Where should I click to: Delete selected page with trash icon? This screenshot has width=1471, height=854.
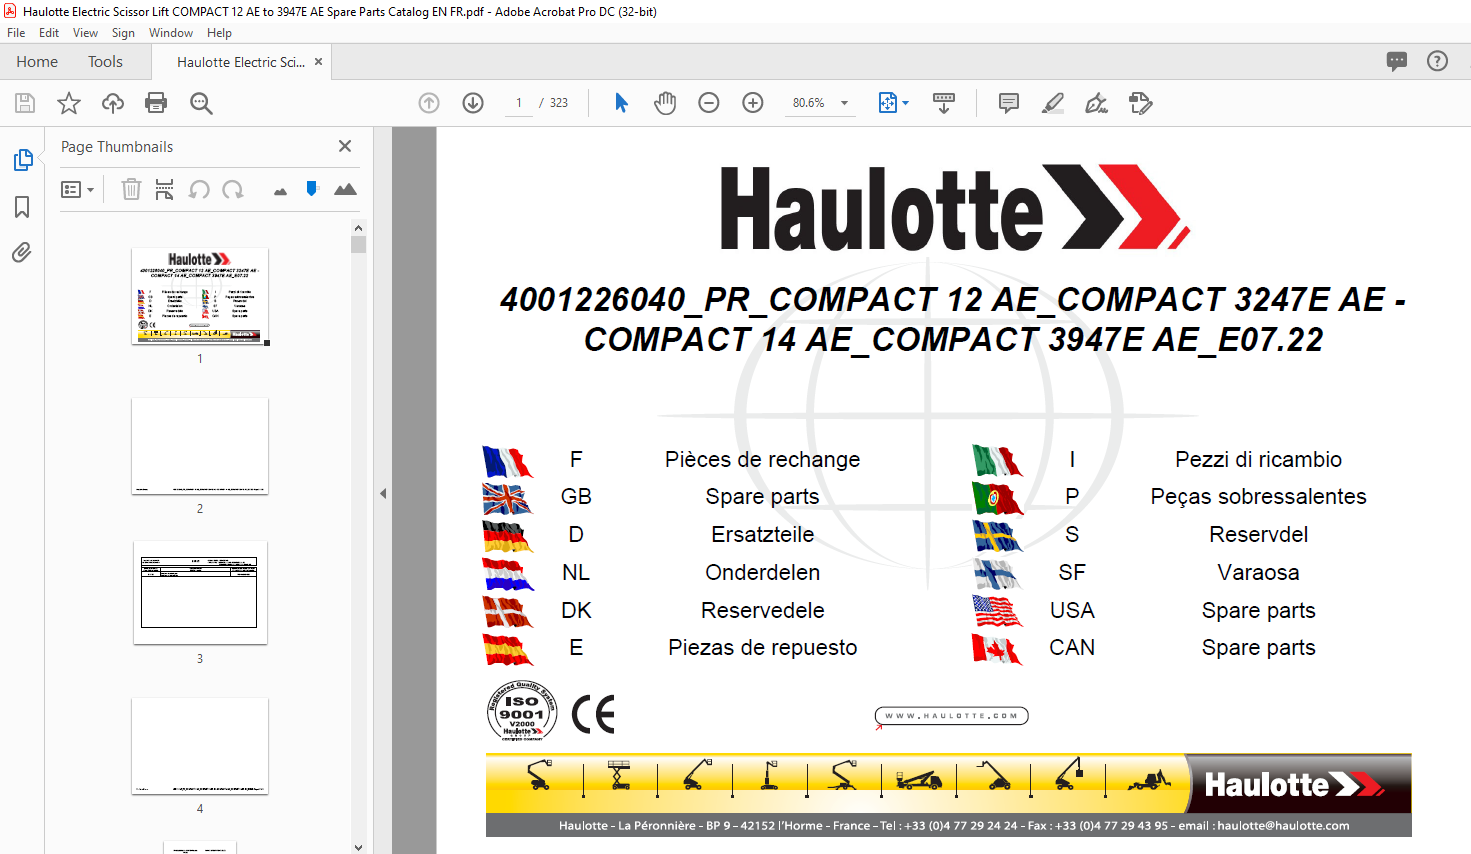tap(131, 189)
